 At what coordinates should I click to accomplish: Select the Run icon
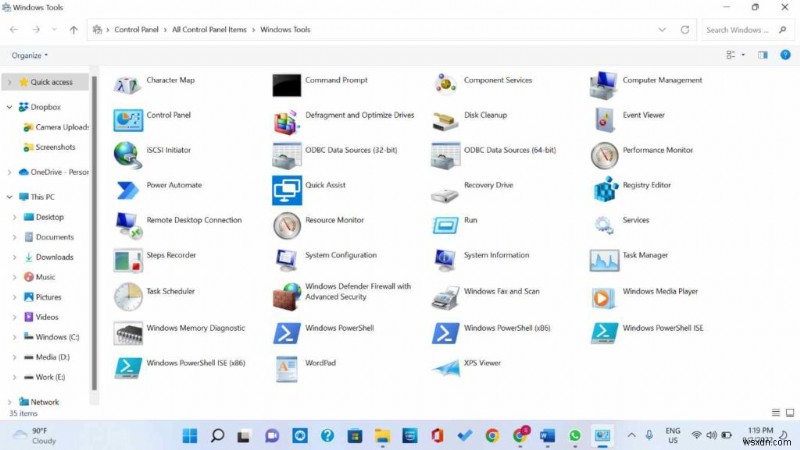tap(445, 225)
